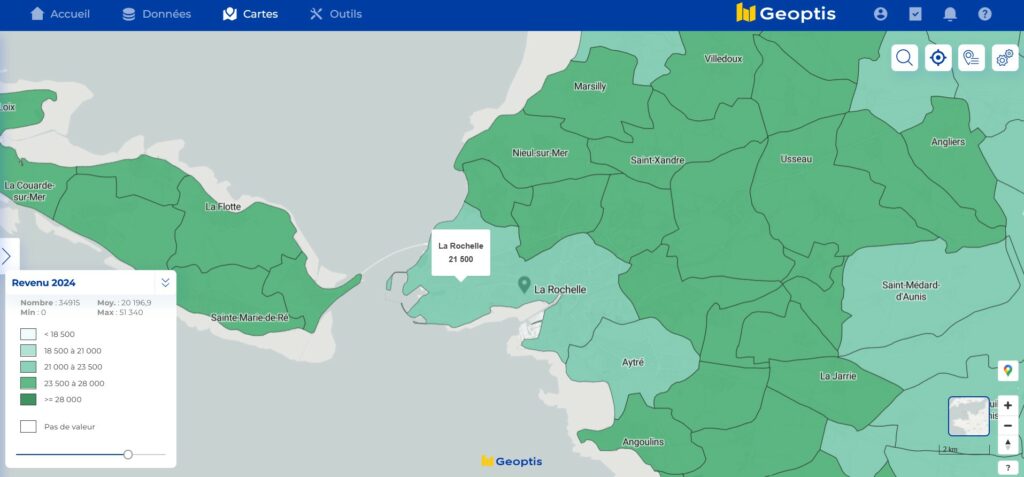This screenshot has height=477, width=1024.
Task: Zoom out with the minus button
Action: click(x=1008, y=425)
